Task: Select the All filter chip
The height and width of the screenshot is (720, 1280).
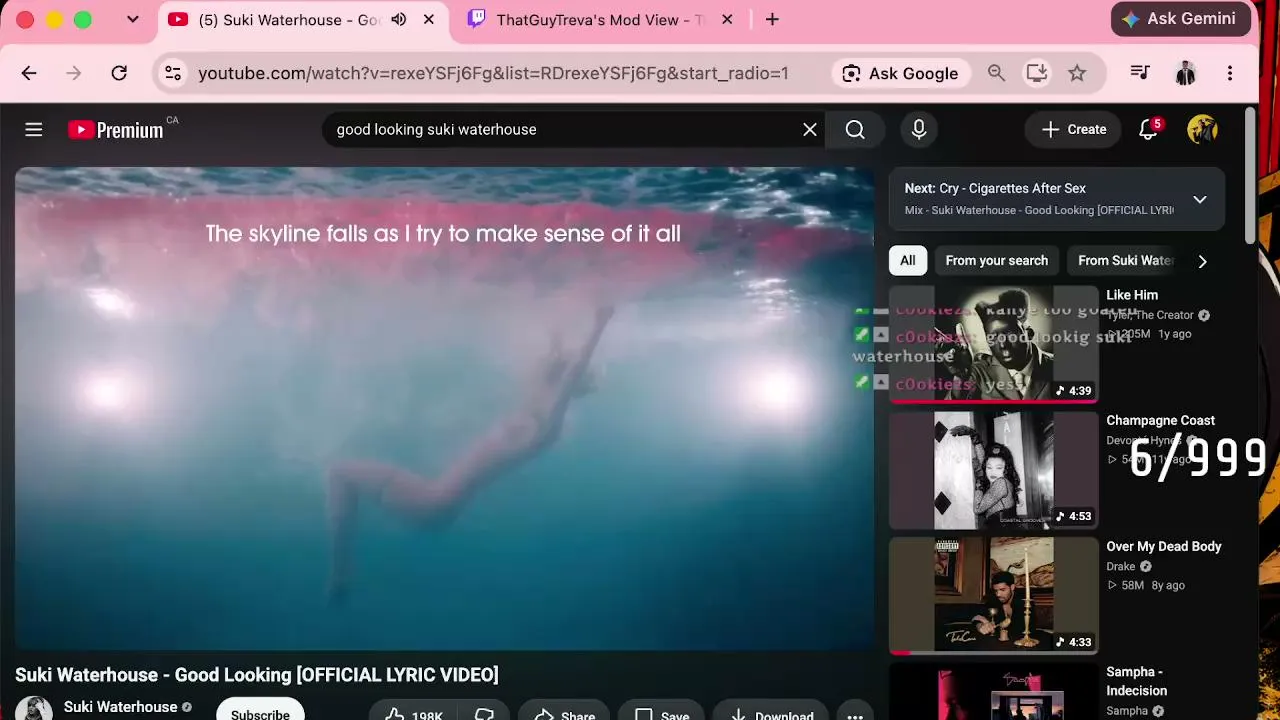Action: [908, 261]
